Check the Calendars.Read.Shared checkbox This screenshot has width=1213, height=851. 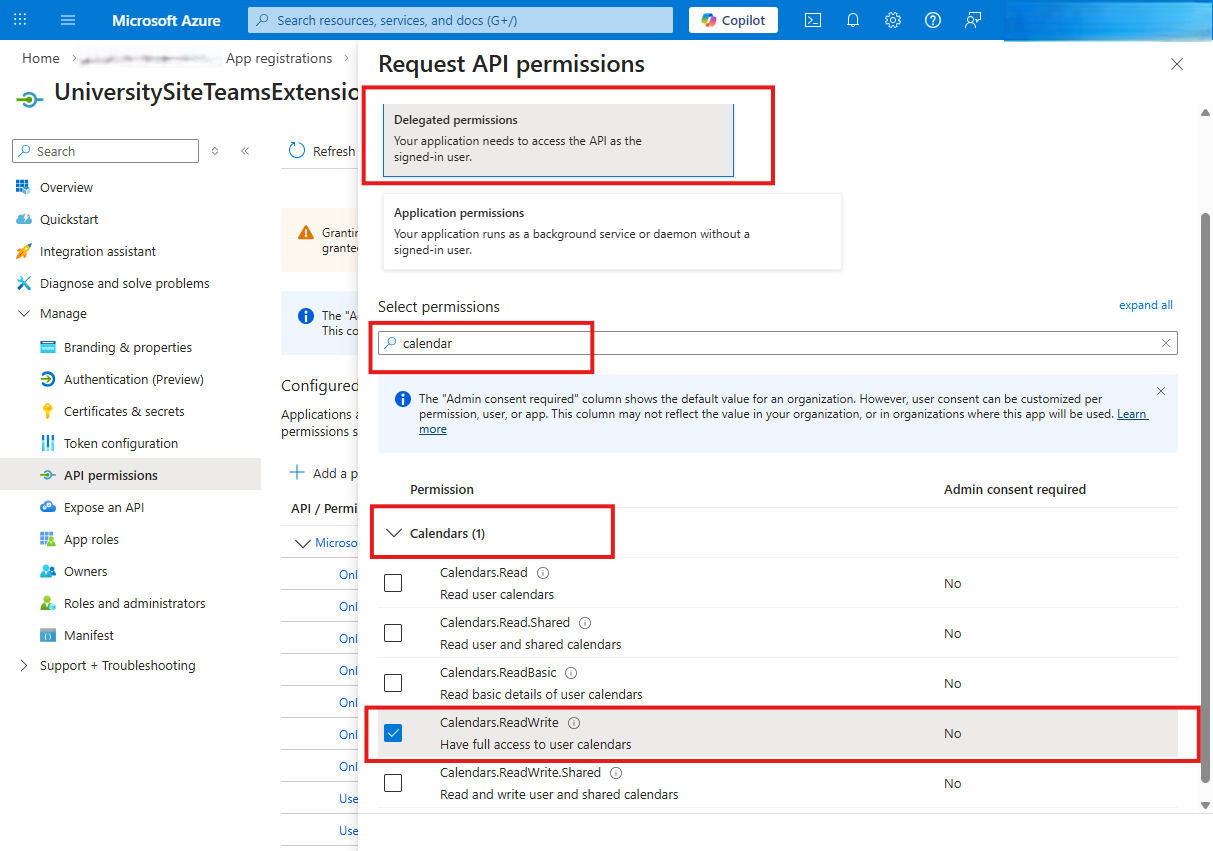point(393,633)
